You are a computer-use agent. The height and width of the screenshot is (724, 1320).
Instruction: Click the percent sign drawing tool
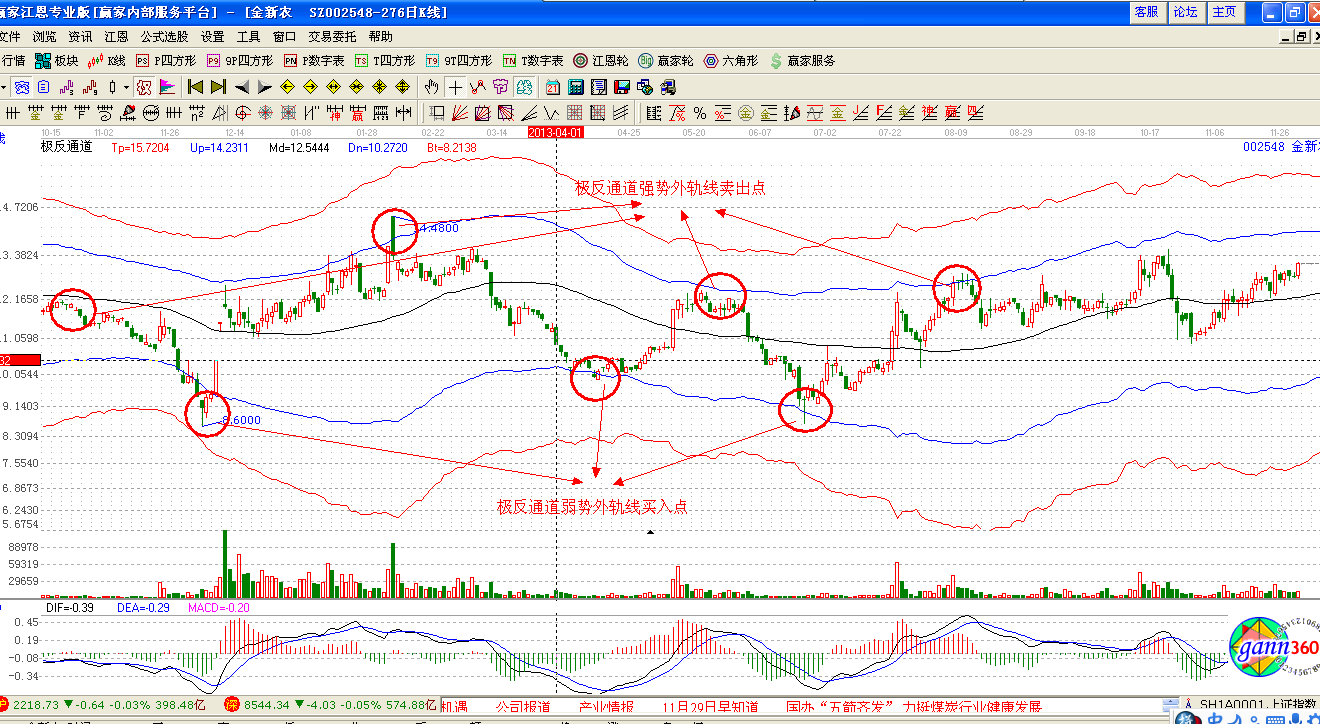[699, 112]
